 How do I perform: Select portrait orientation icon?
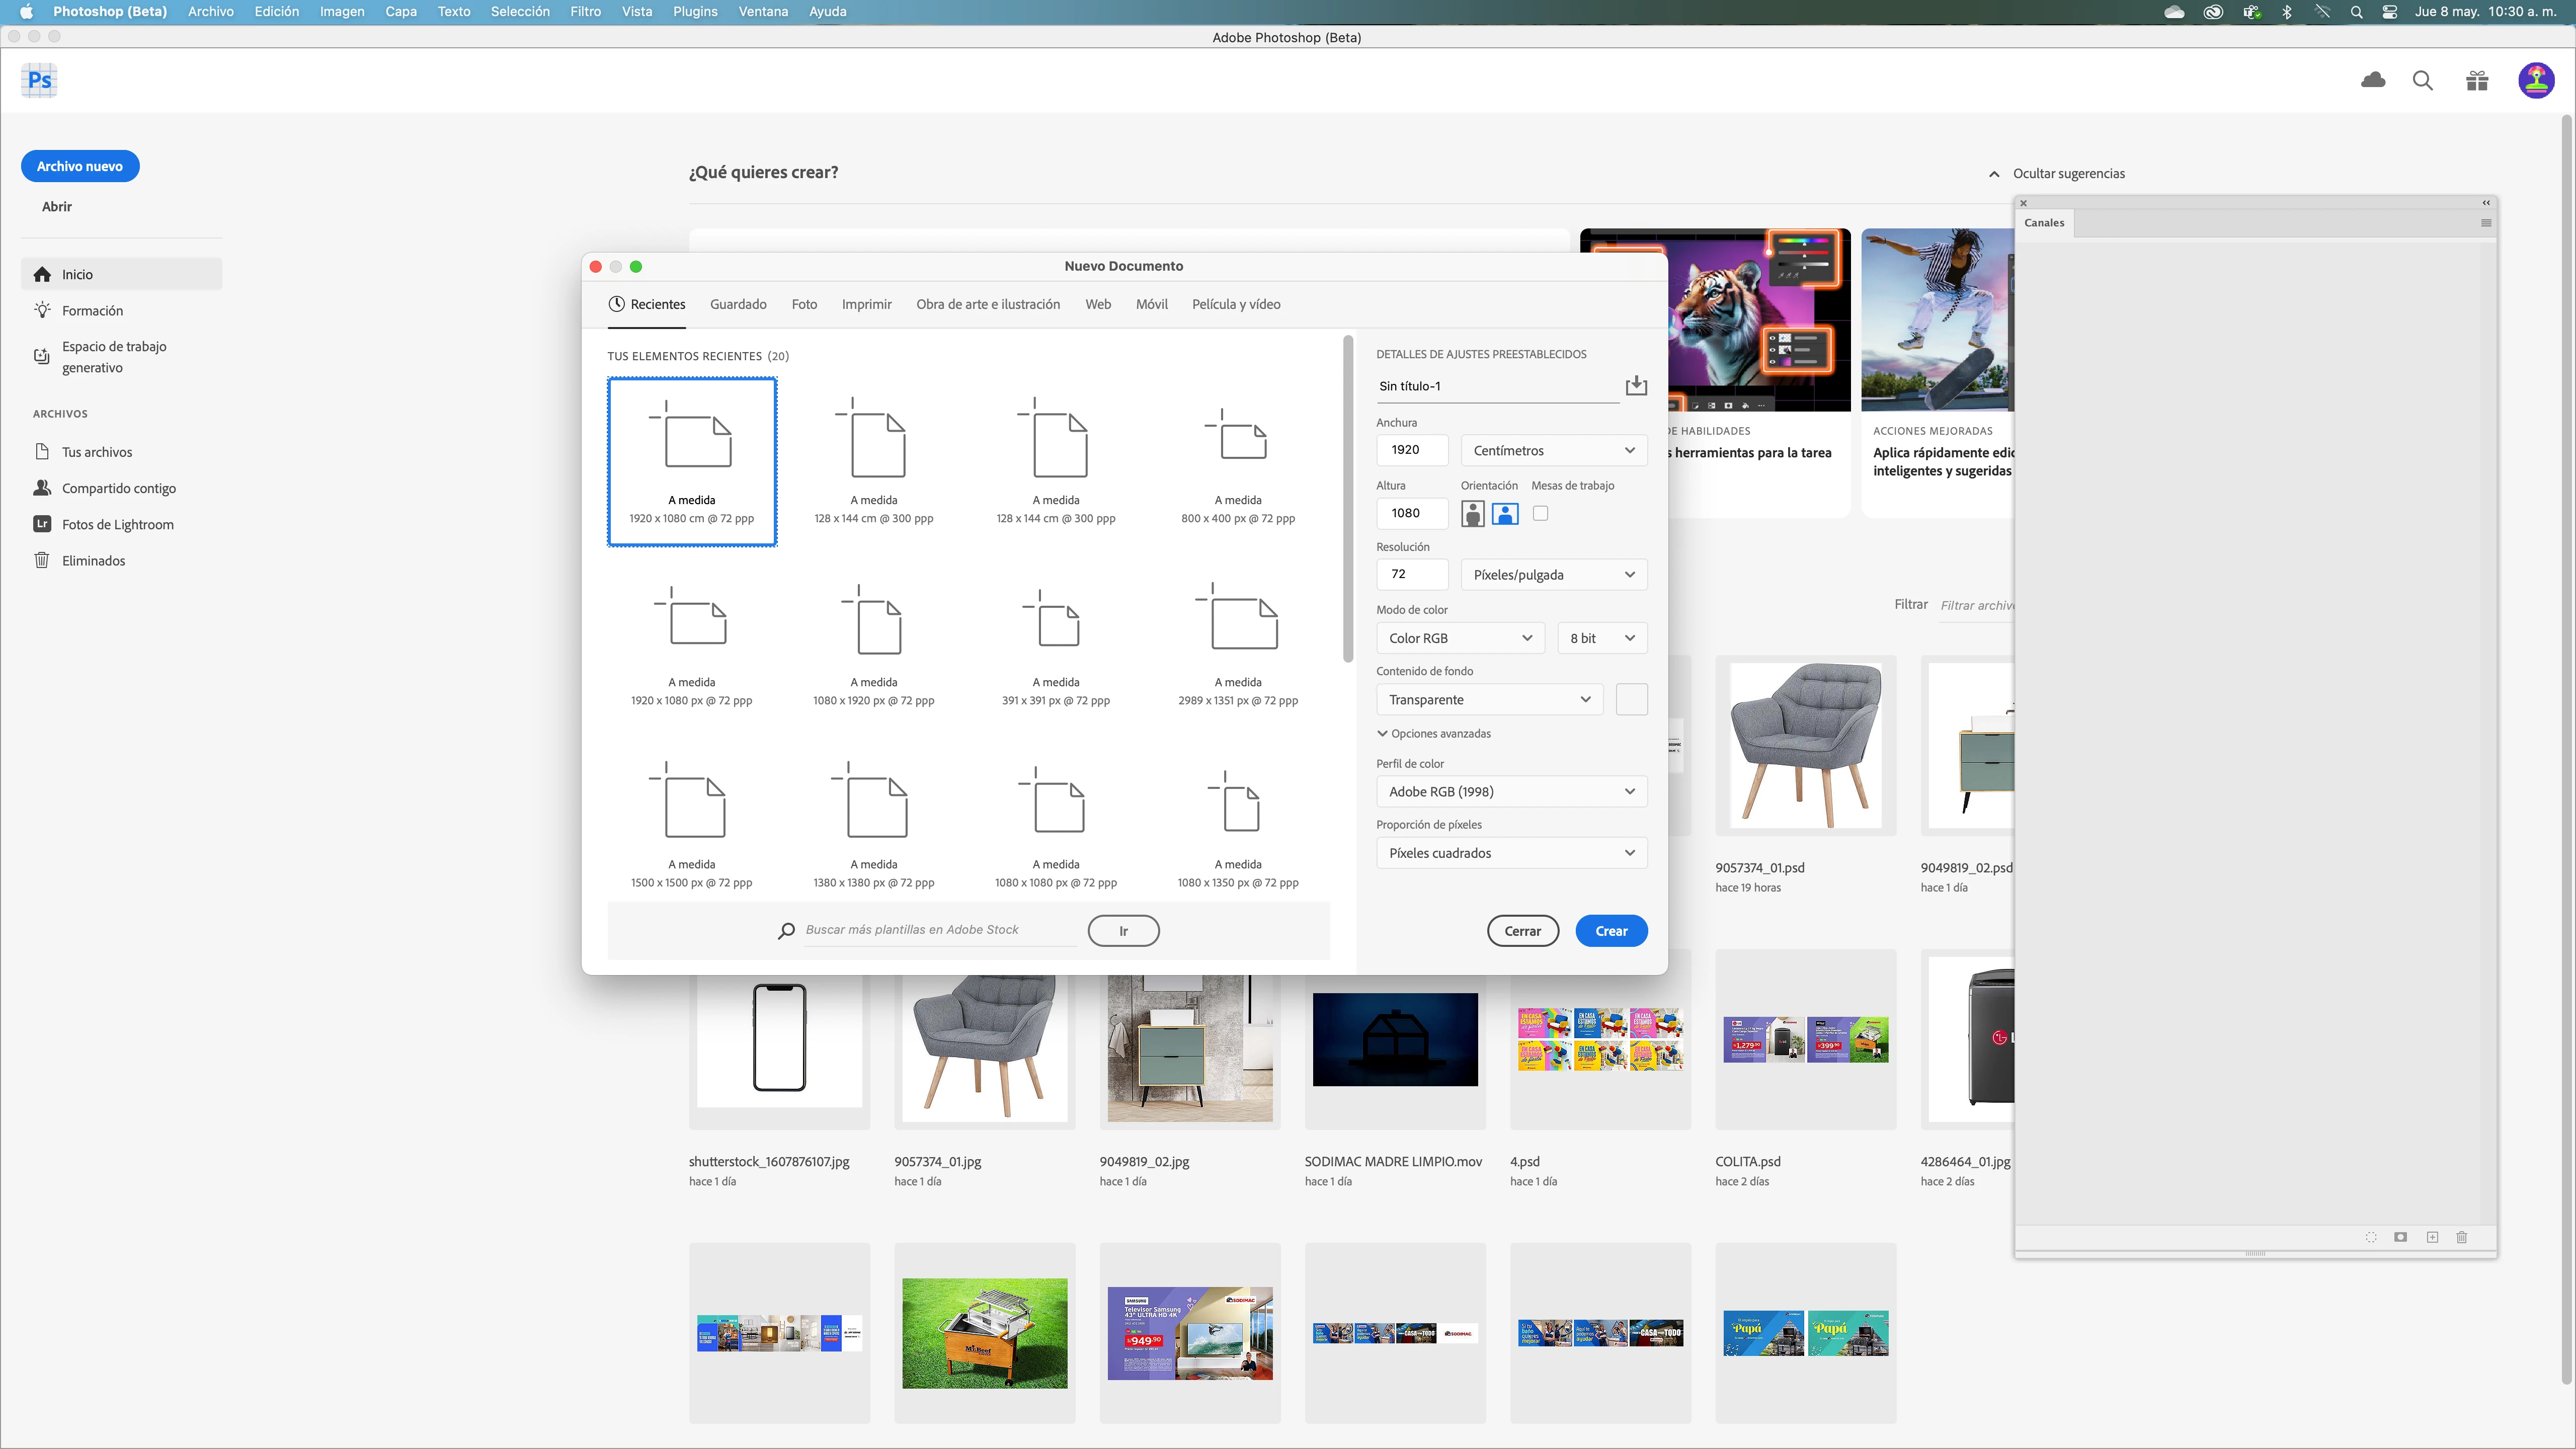coord(1472,514)
